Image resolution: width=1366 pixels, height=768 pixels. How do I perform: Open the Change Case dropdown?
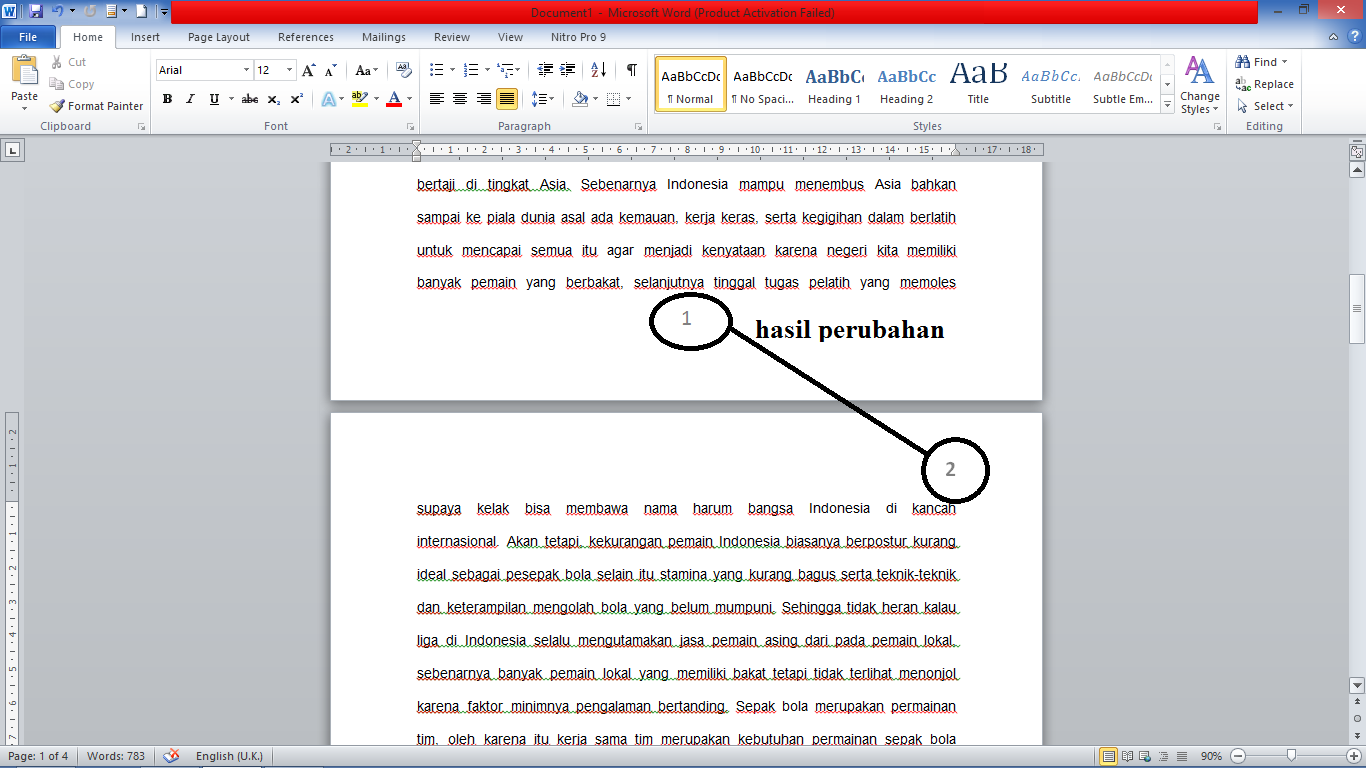pyautogui.click(x=366, y=70)
